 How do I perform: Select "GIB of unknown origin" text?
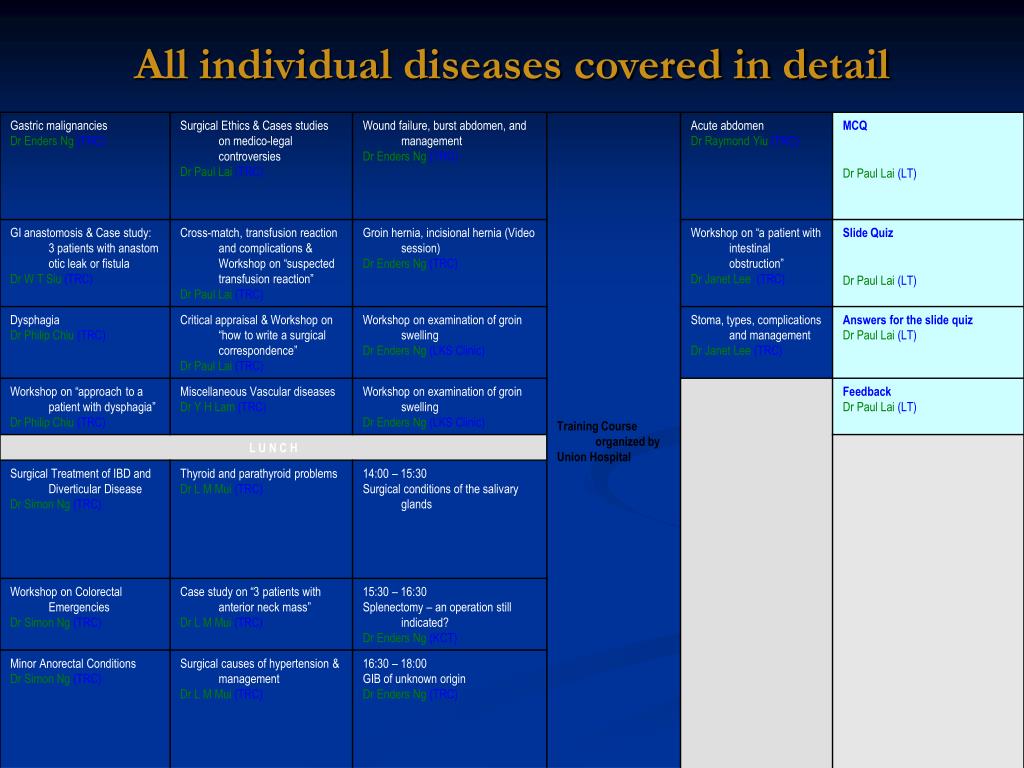(x=414, y=679)
